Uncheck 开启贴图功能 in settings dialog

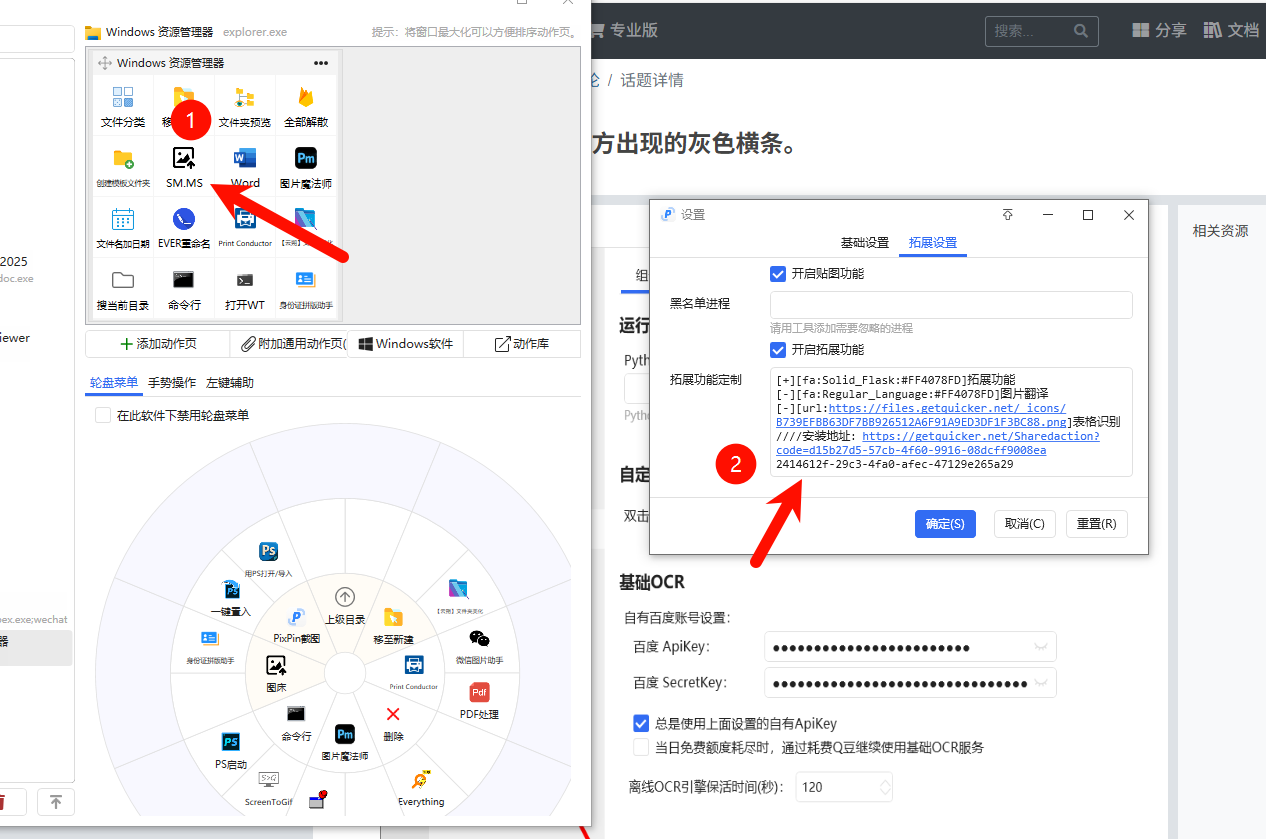[778, 274]
